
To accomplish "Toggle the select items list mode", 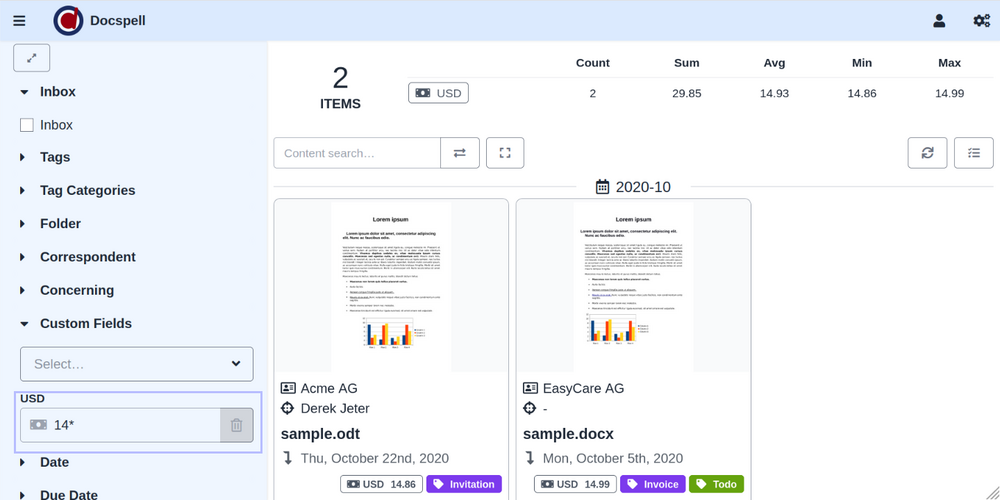I will [x=973, y=153].
